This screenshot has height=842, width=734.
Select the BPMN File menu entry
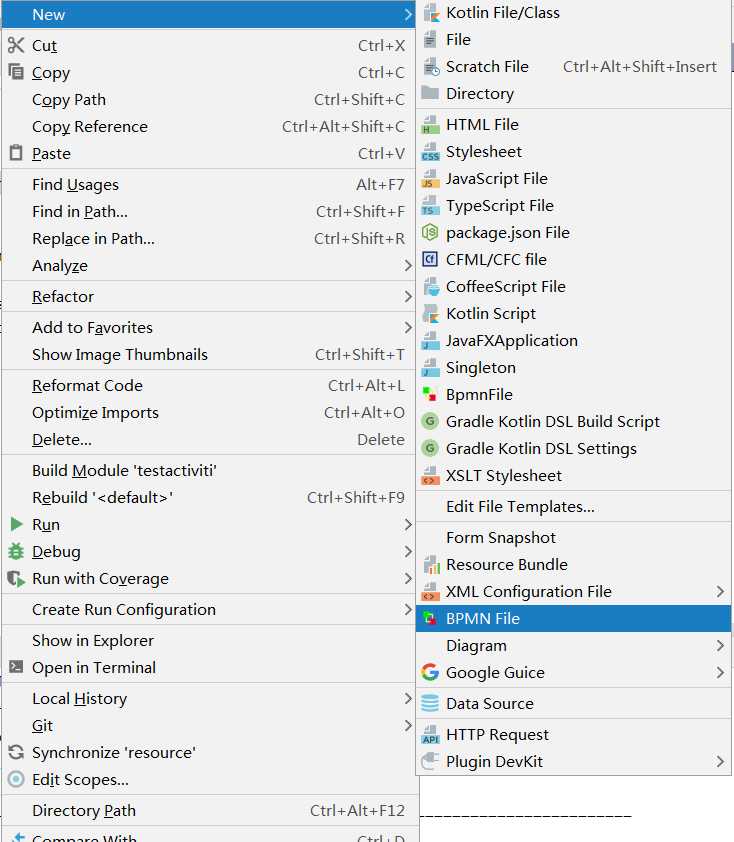click(x=573, y=618)
